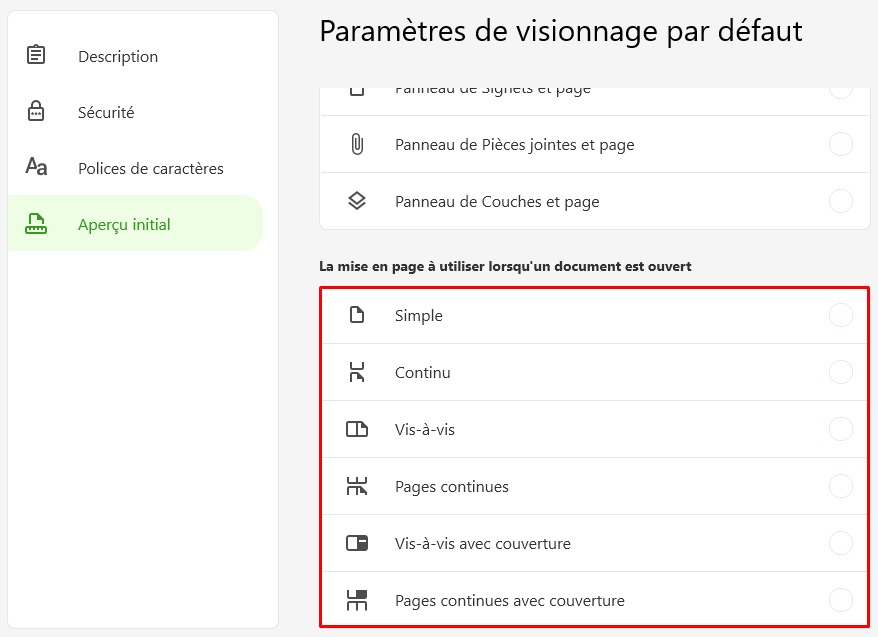Image resolution: width=878 pixels, height=637 pixels.
Task: Click the paperclip Pièces jointes icon
Action: [x=357, y=144]
